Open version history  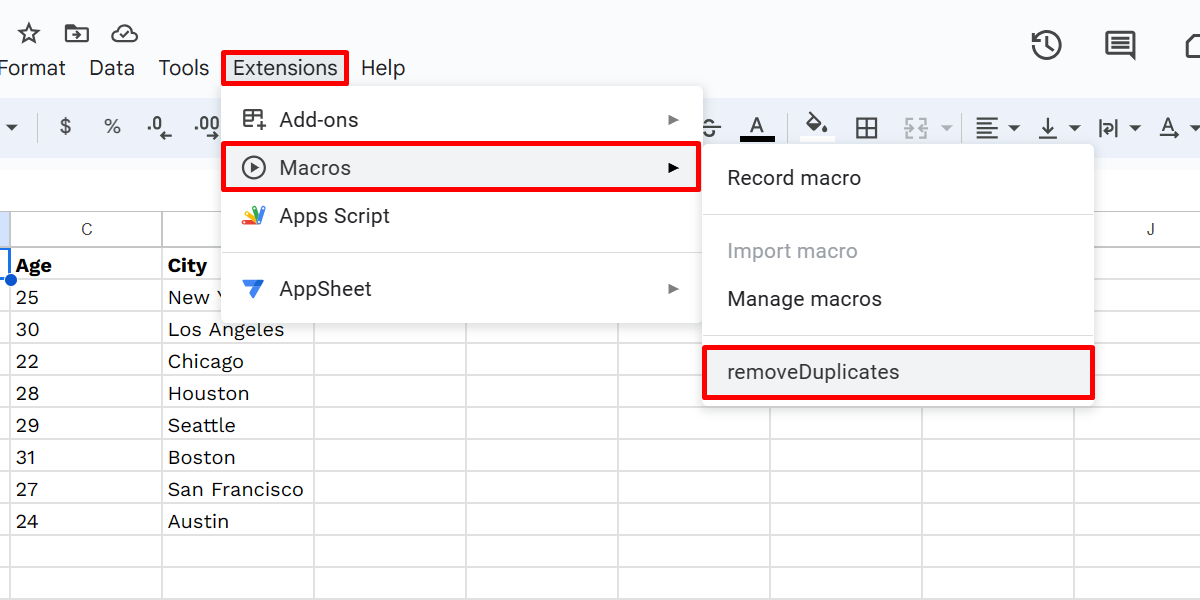pyautogui.click(x=1046, y=45)
